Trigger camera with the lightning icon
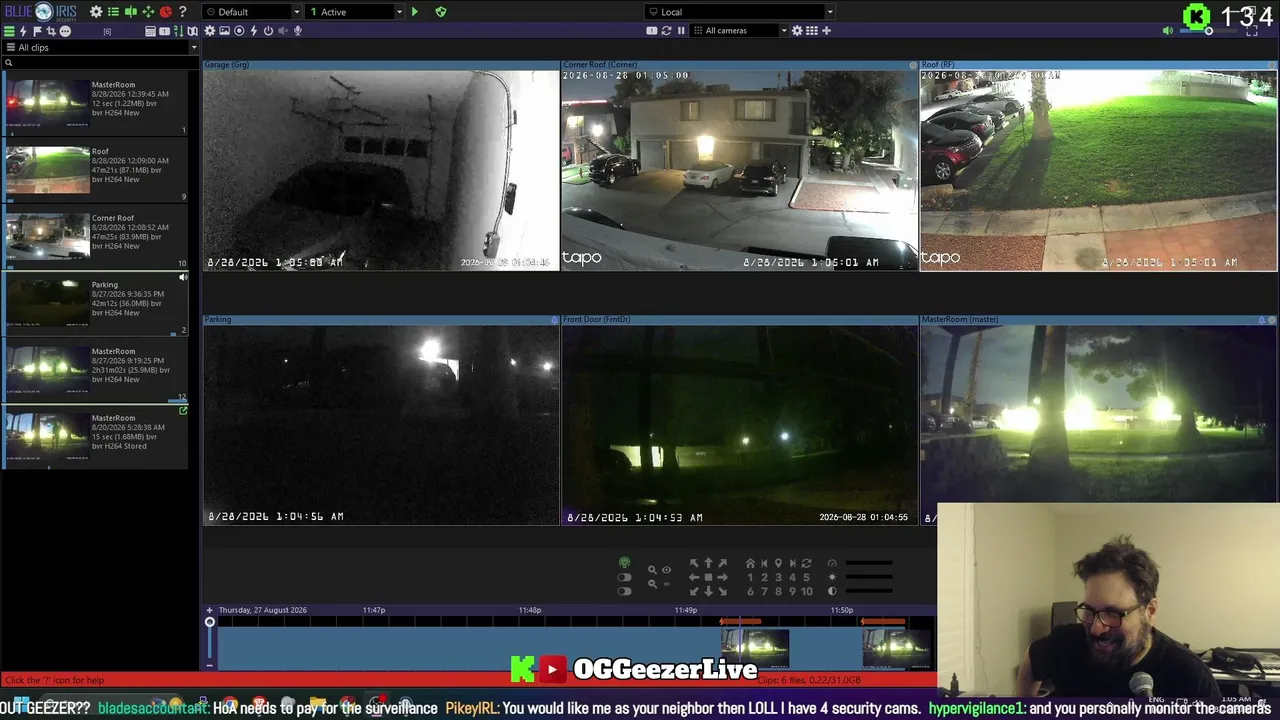 click(x=253, y=31)
